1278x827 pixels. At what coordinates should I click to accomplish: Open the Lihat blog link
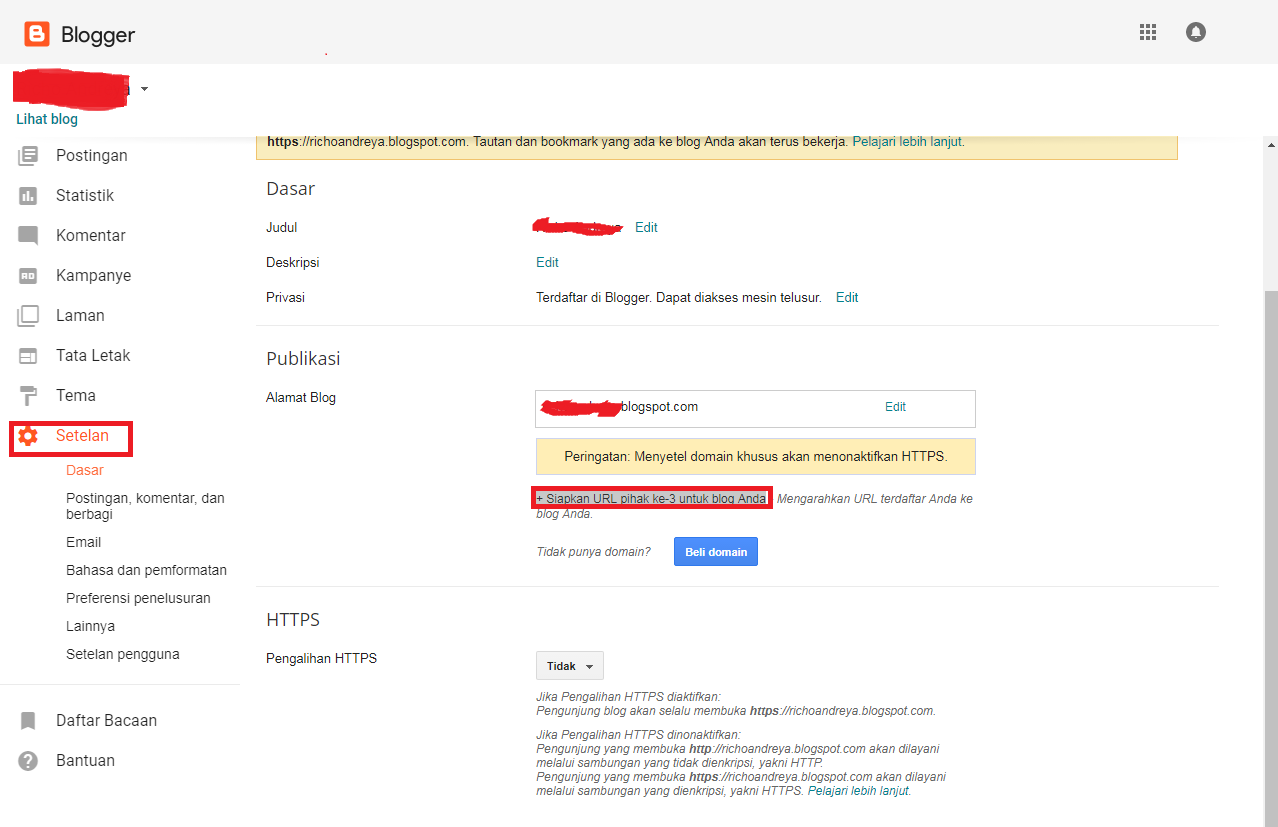[47, 119]
